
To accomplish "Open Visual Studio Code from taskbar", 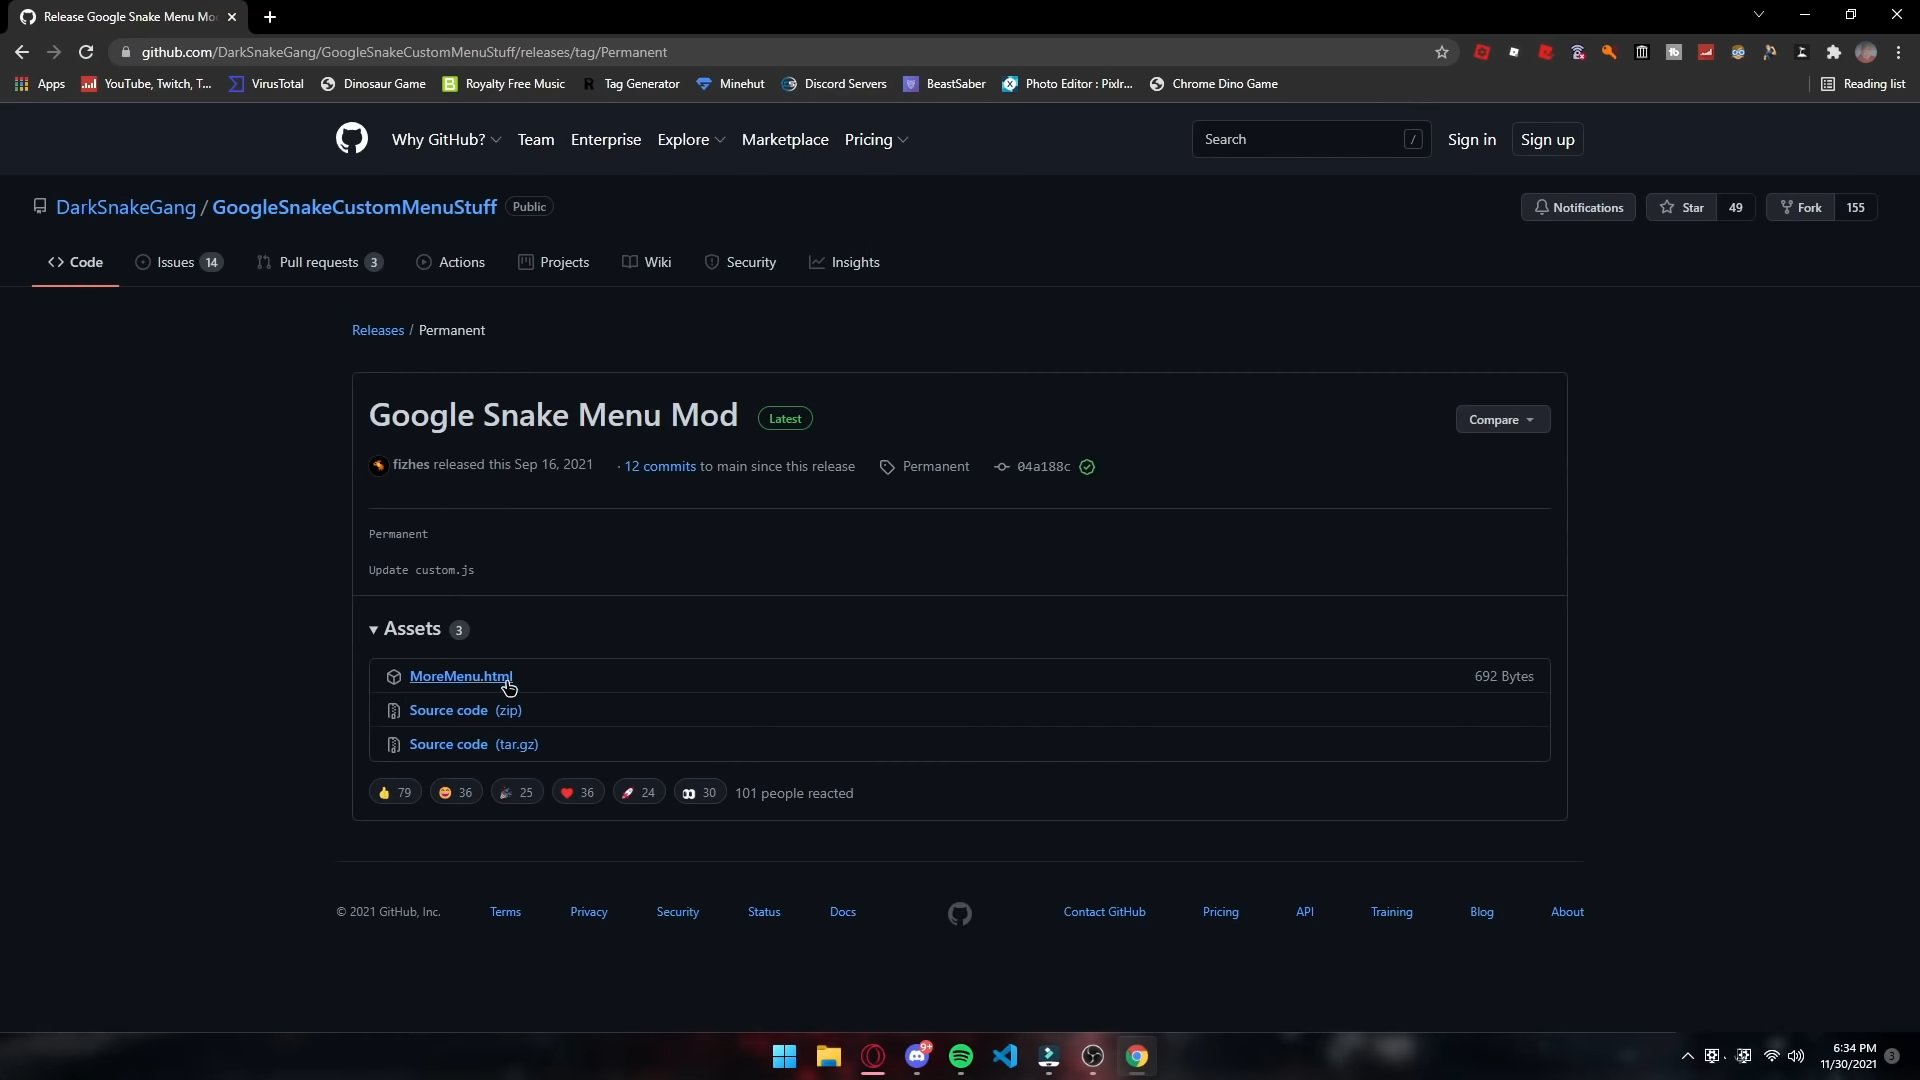I will pos(1005,1056).
